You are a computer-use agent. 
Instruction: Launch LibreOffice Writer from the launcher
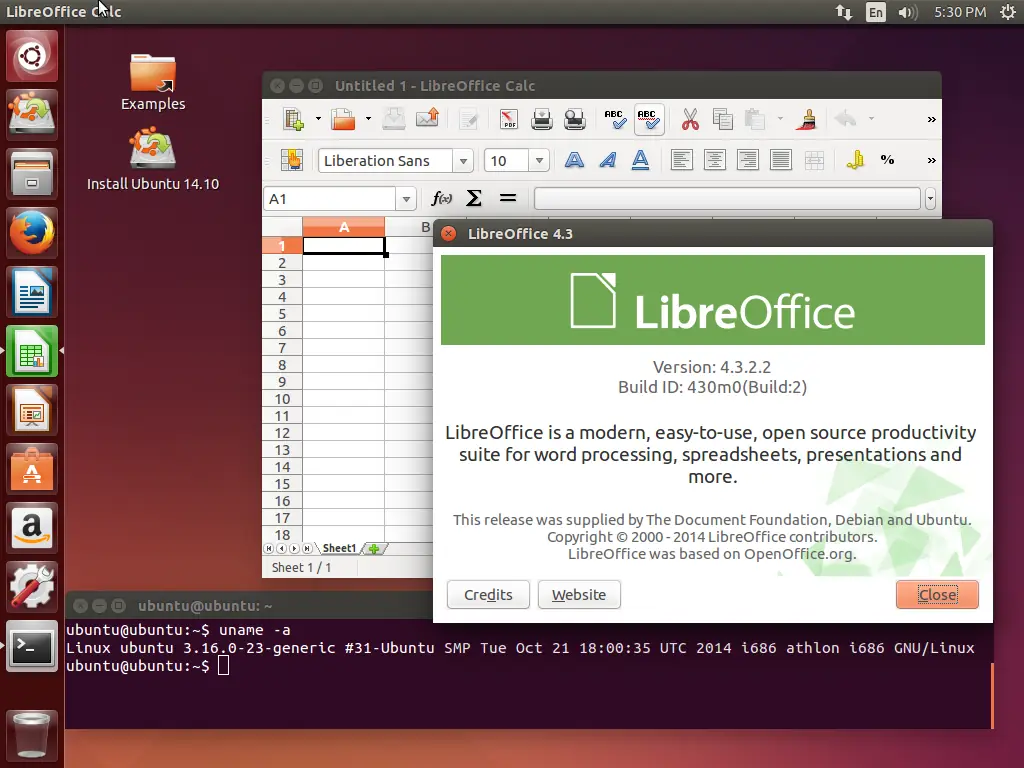point(31,292)
